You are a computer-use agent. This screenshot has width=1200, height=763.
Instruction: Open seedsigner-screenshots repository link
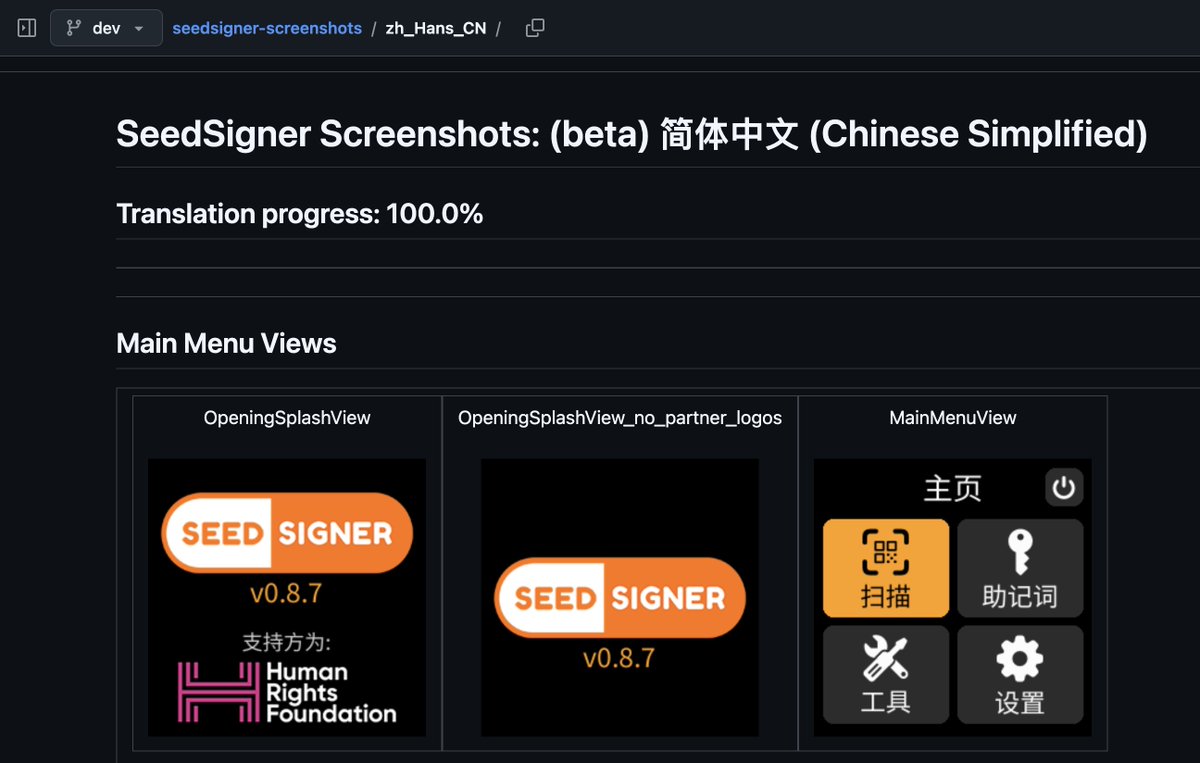267,28
